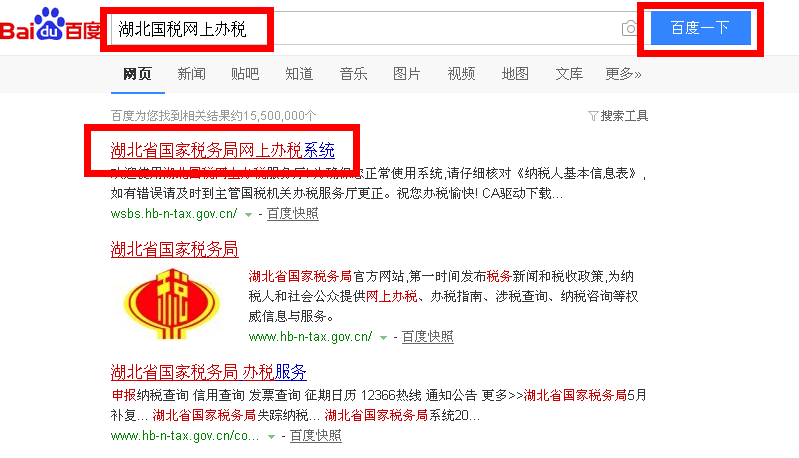This screenshot has width=799, height=458.
Task: Expand the arrow beside www.hb-n-tax.gov.cn/co...
Action: (x=271, y=437)
